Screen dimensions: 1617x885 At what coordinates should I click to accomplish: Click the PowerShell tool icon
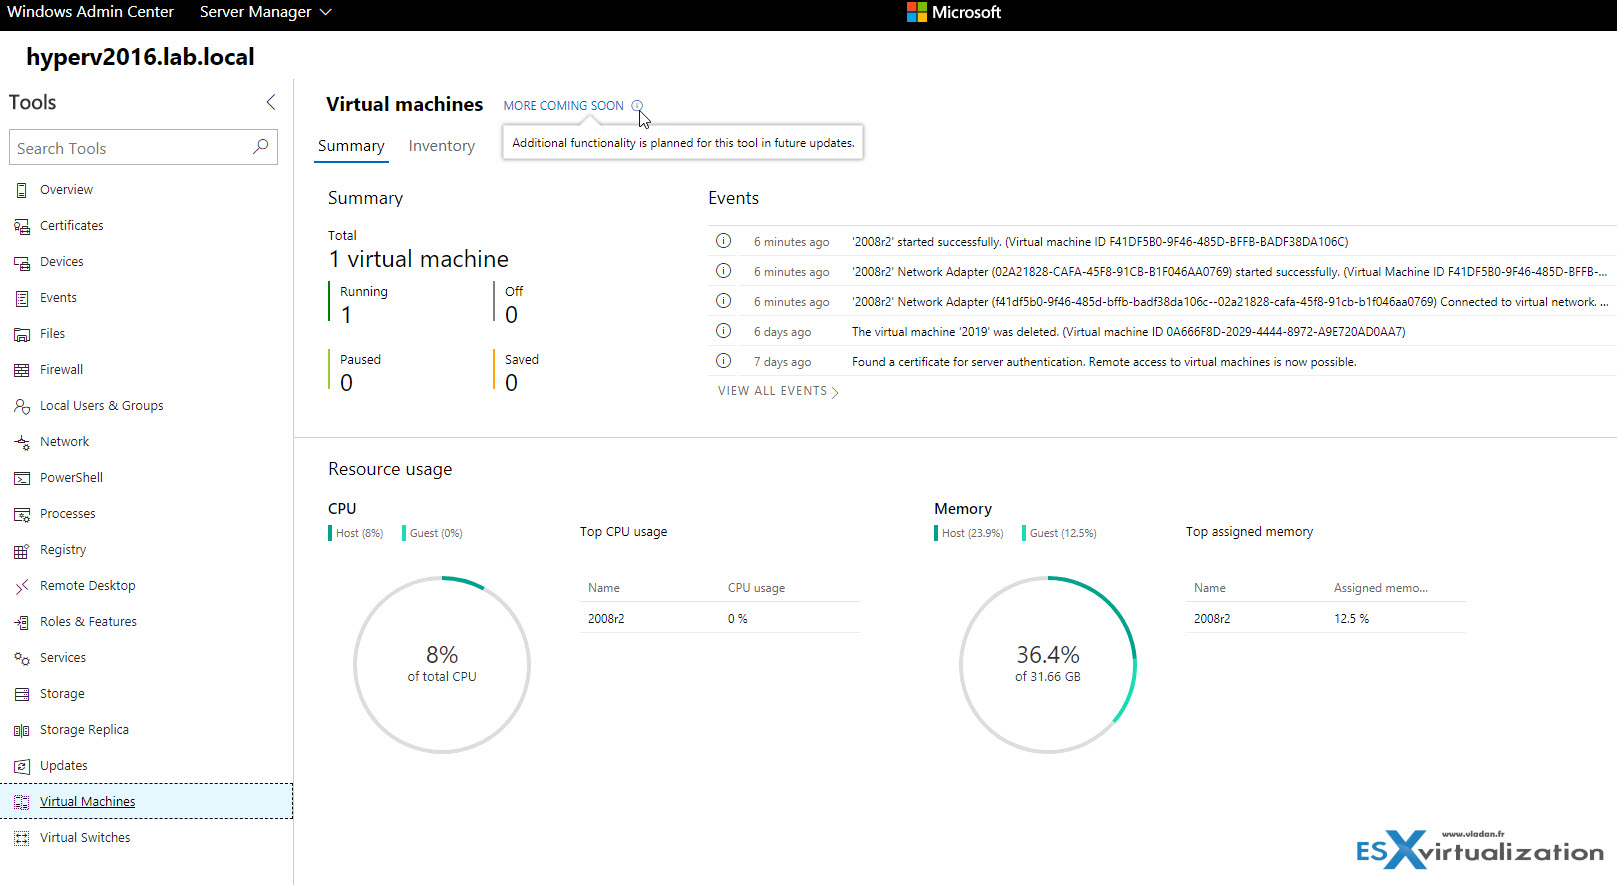coord(21,478)
